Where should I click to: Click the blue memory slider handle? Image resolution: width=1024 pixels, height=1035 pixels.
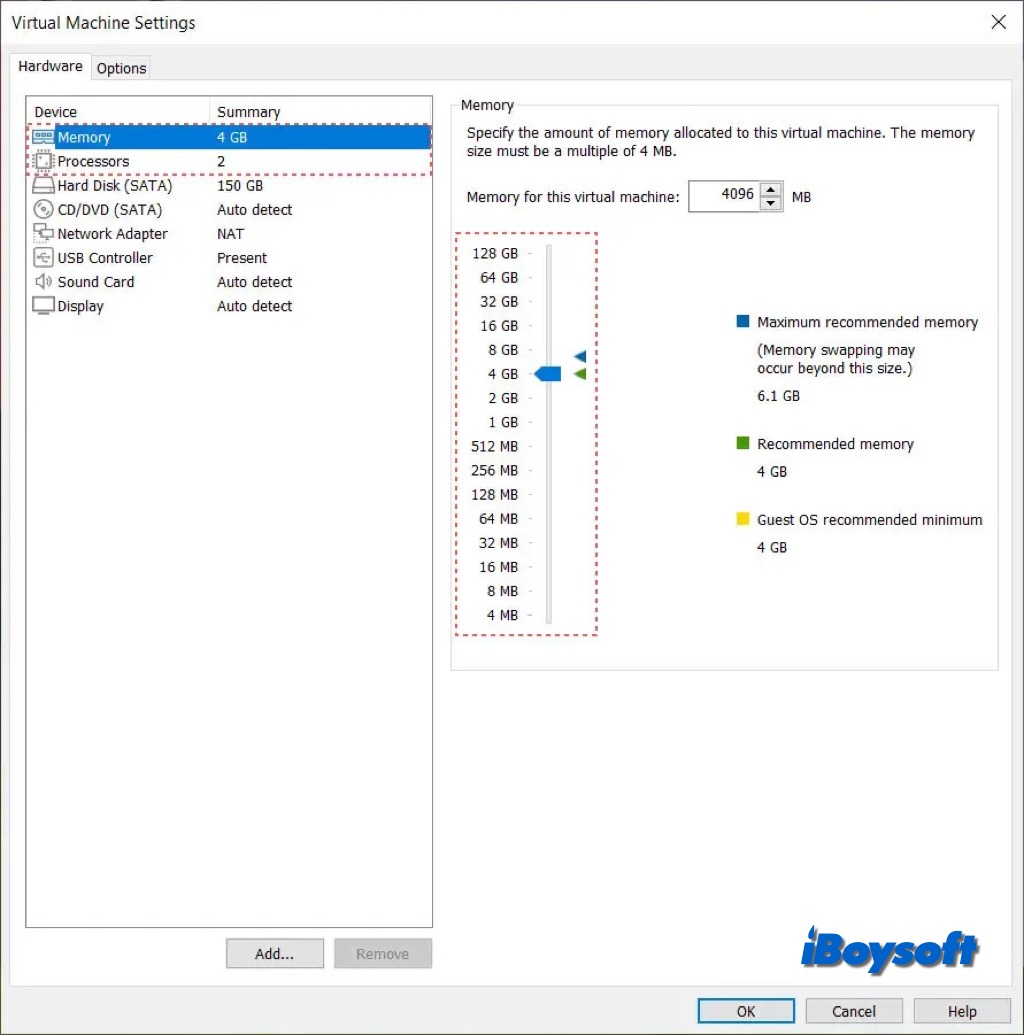pos(548,374)
